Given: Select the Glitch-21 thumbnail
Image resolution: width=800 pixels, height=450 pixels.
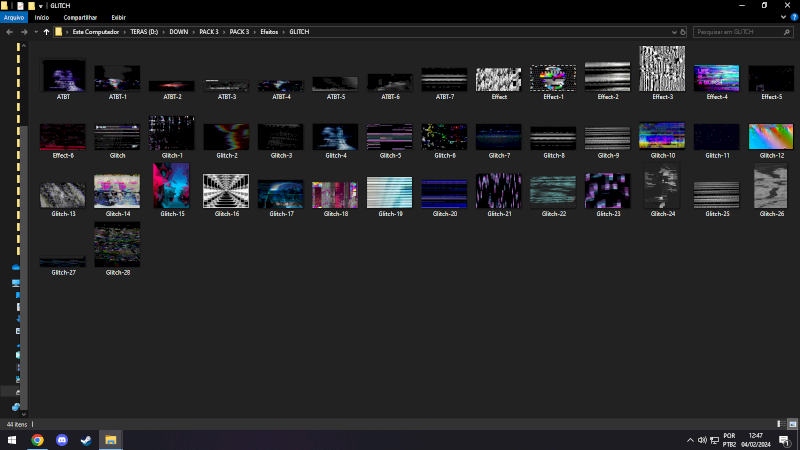Looking at the screenshot, I should pos(498,191).
